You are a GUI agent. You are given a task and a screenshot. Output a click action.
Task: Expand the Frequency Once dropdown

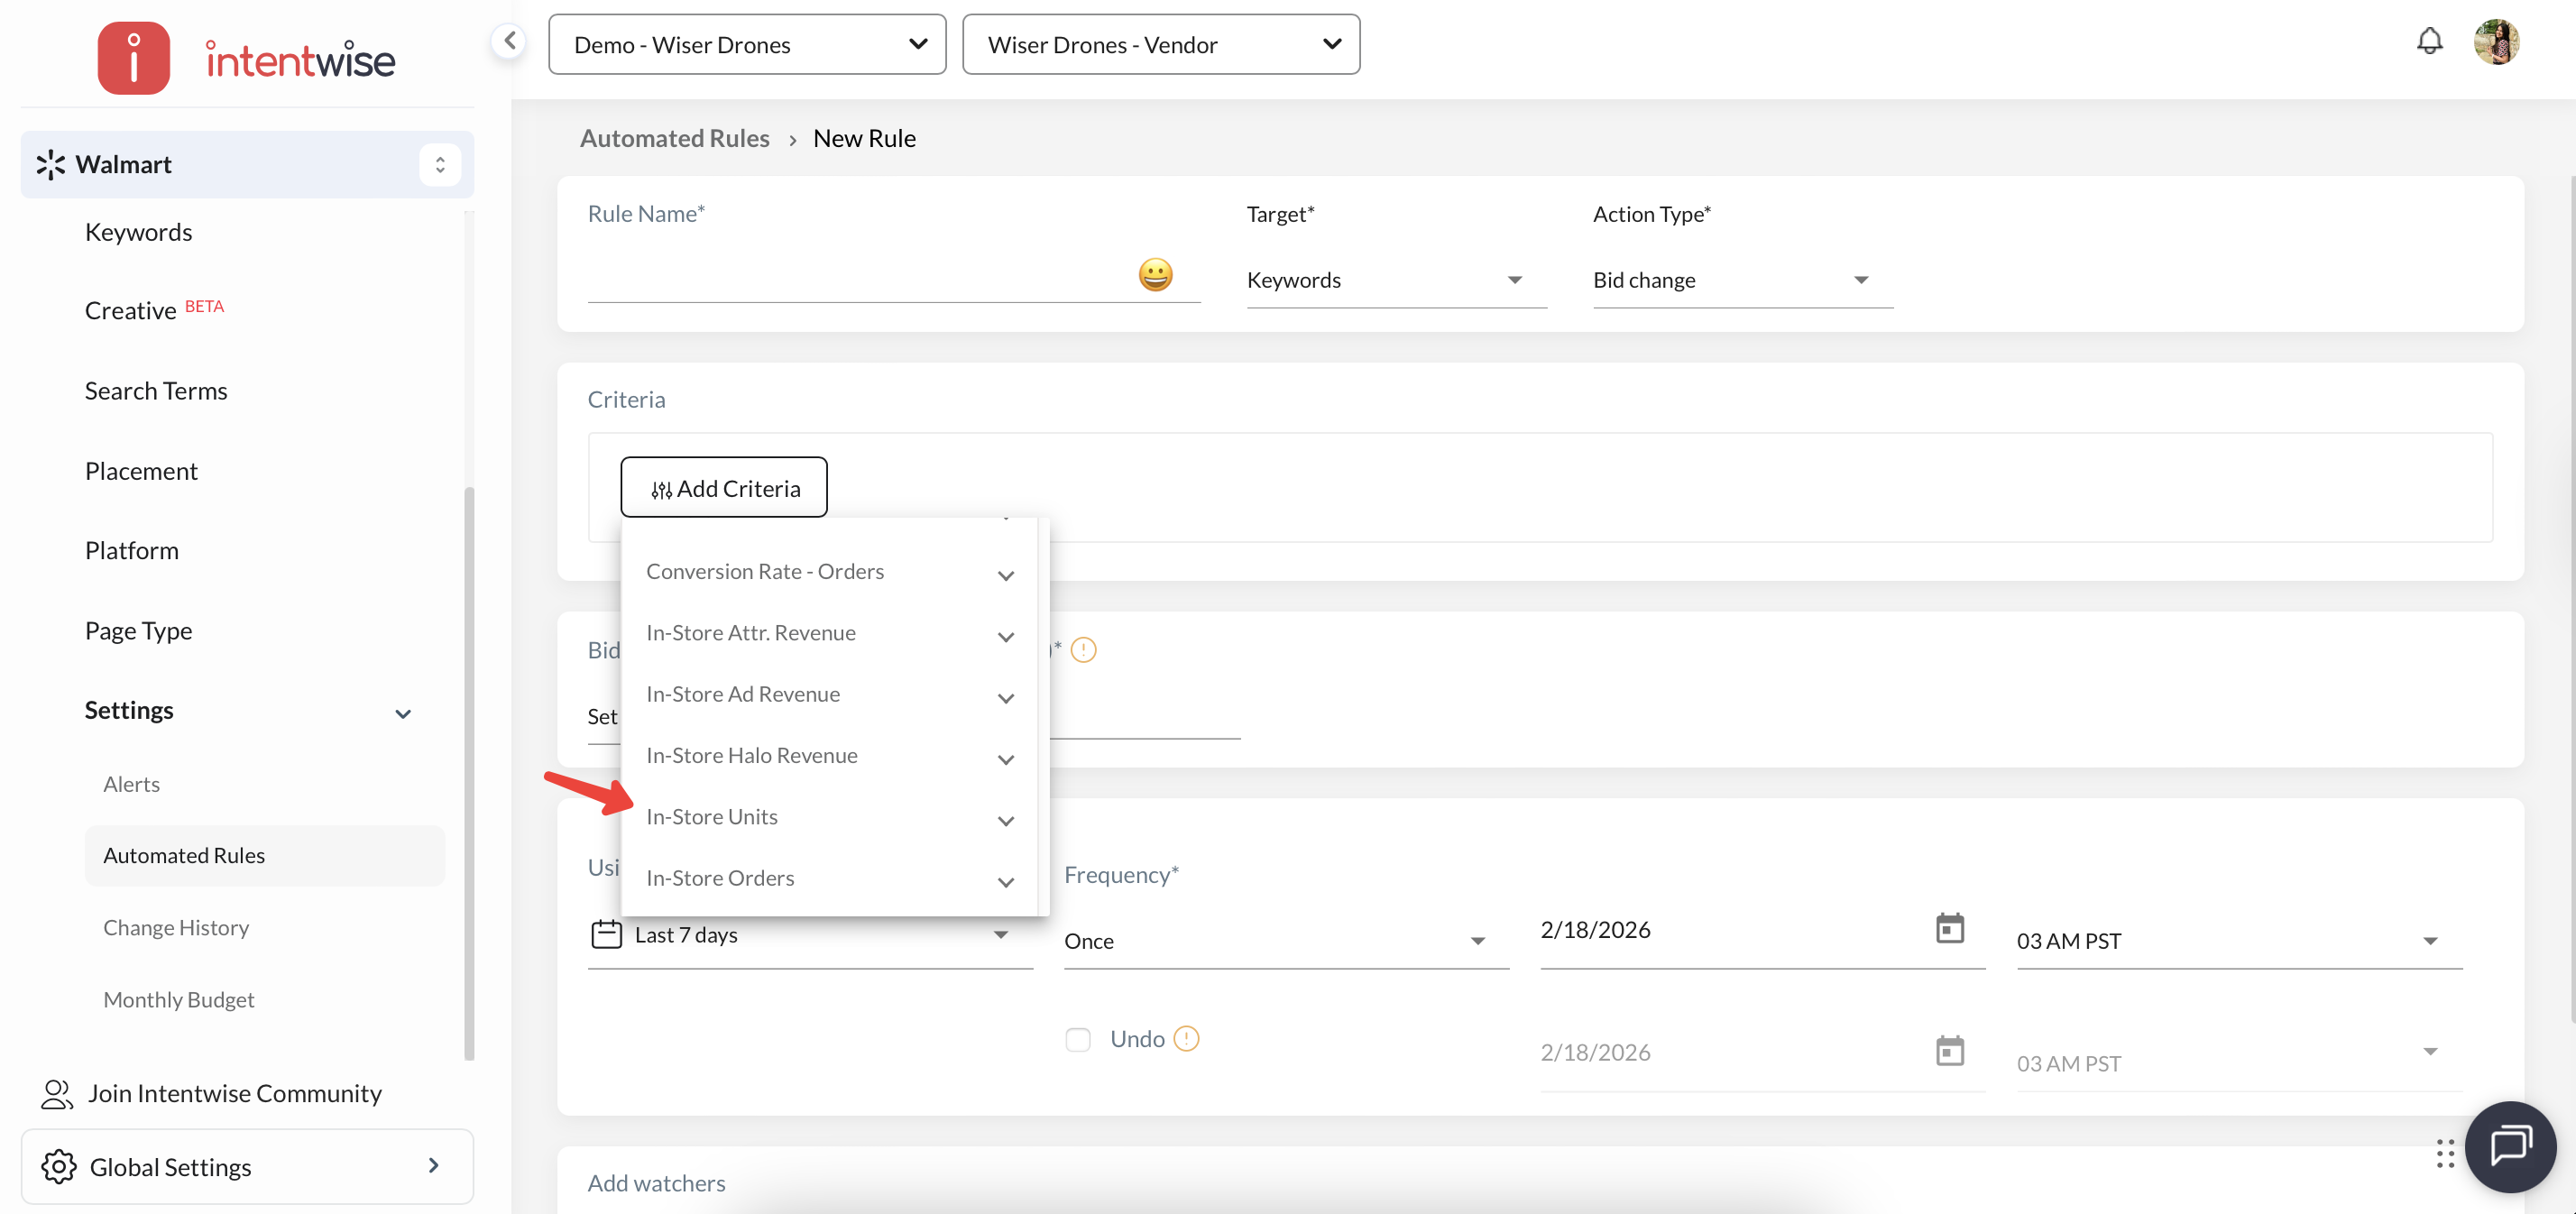click(x=1285, y=941)
